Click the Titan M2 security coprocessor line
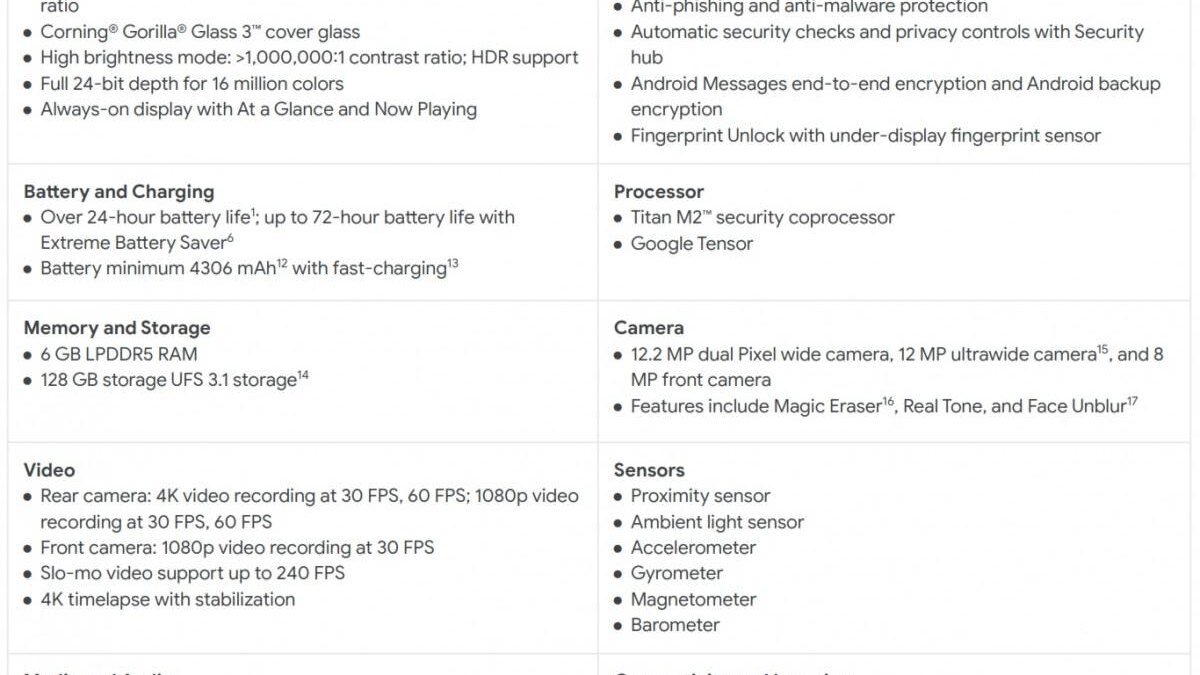 [x=762, y=218]
